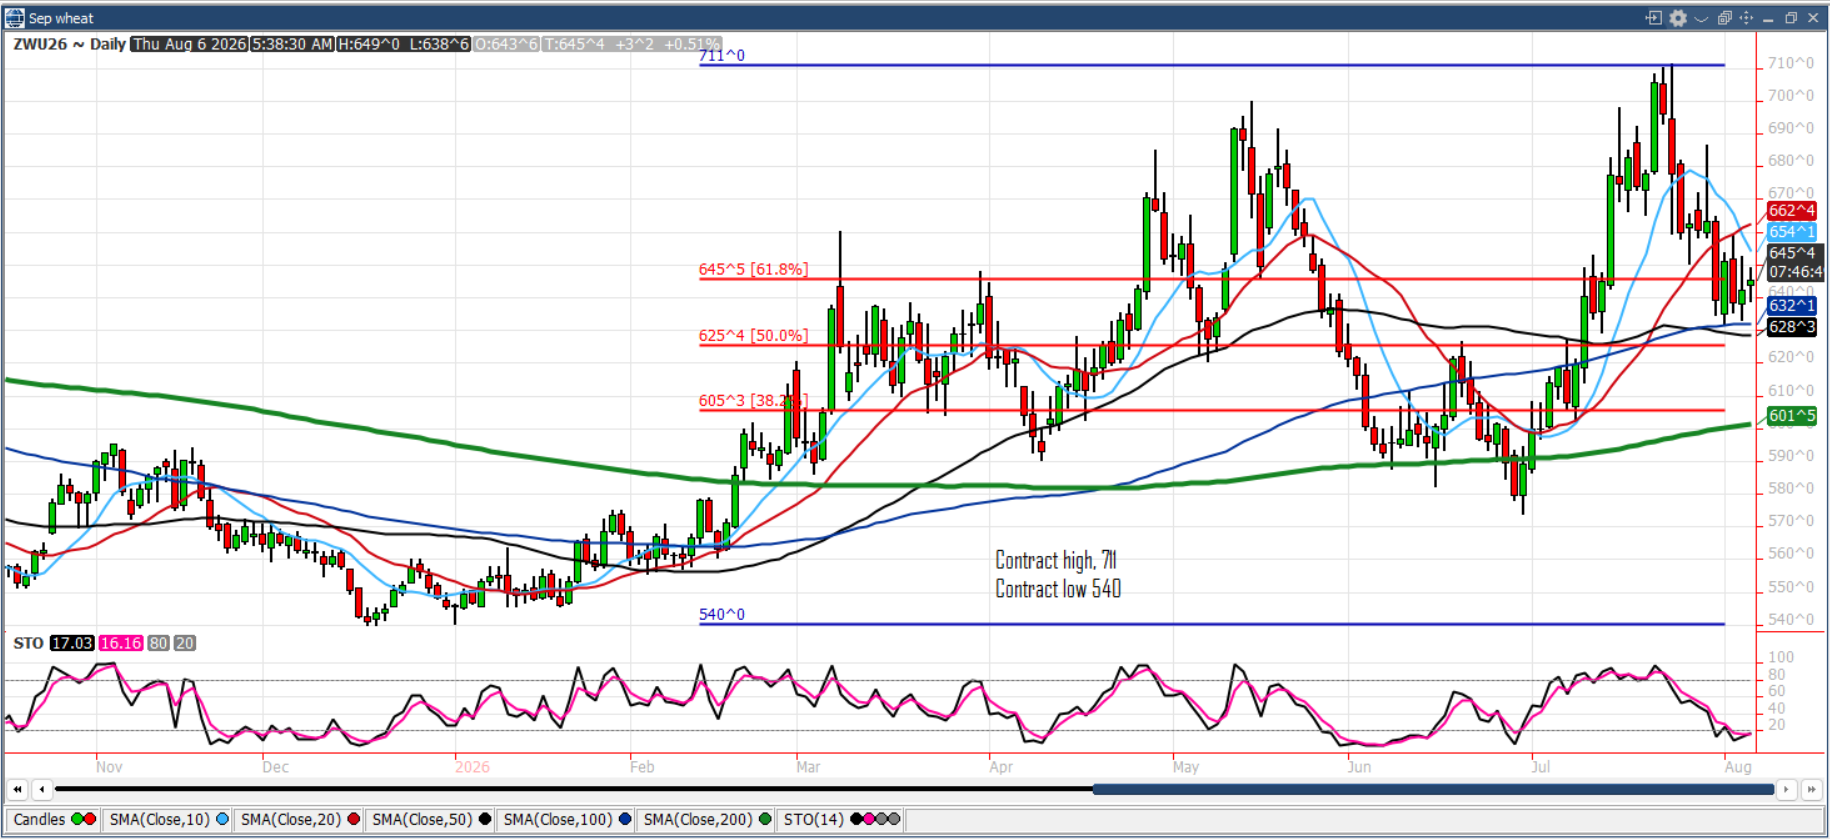This screenshot has height=839, width=1830.
Task: Click the black SMA 50 color swatch
Action: pos(485,820)
